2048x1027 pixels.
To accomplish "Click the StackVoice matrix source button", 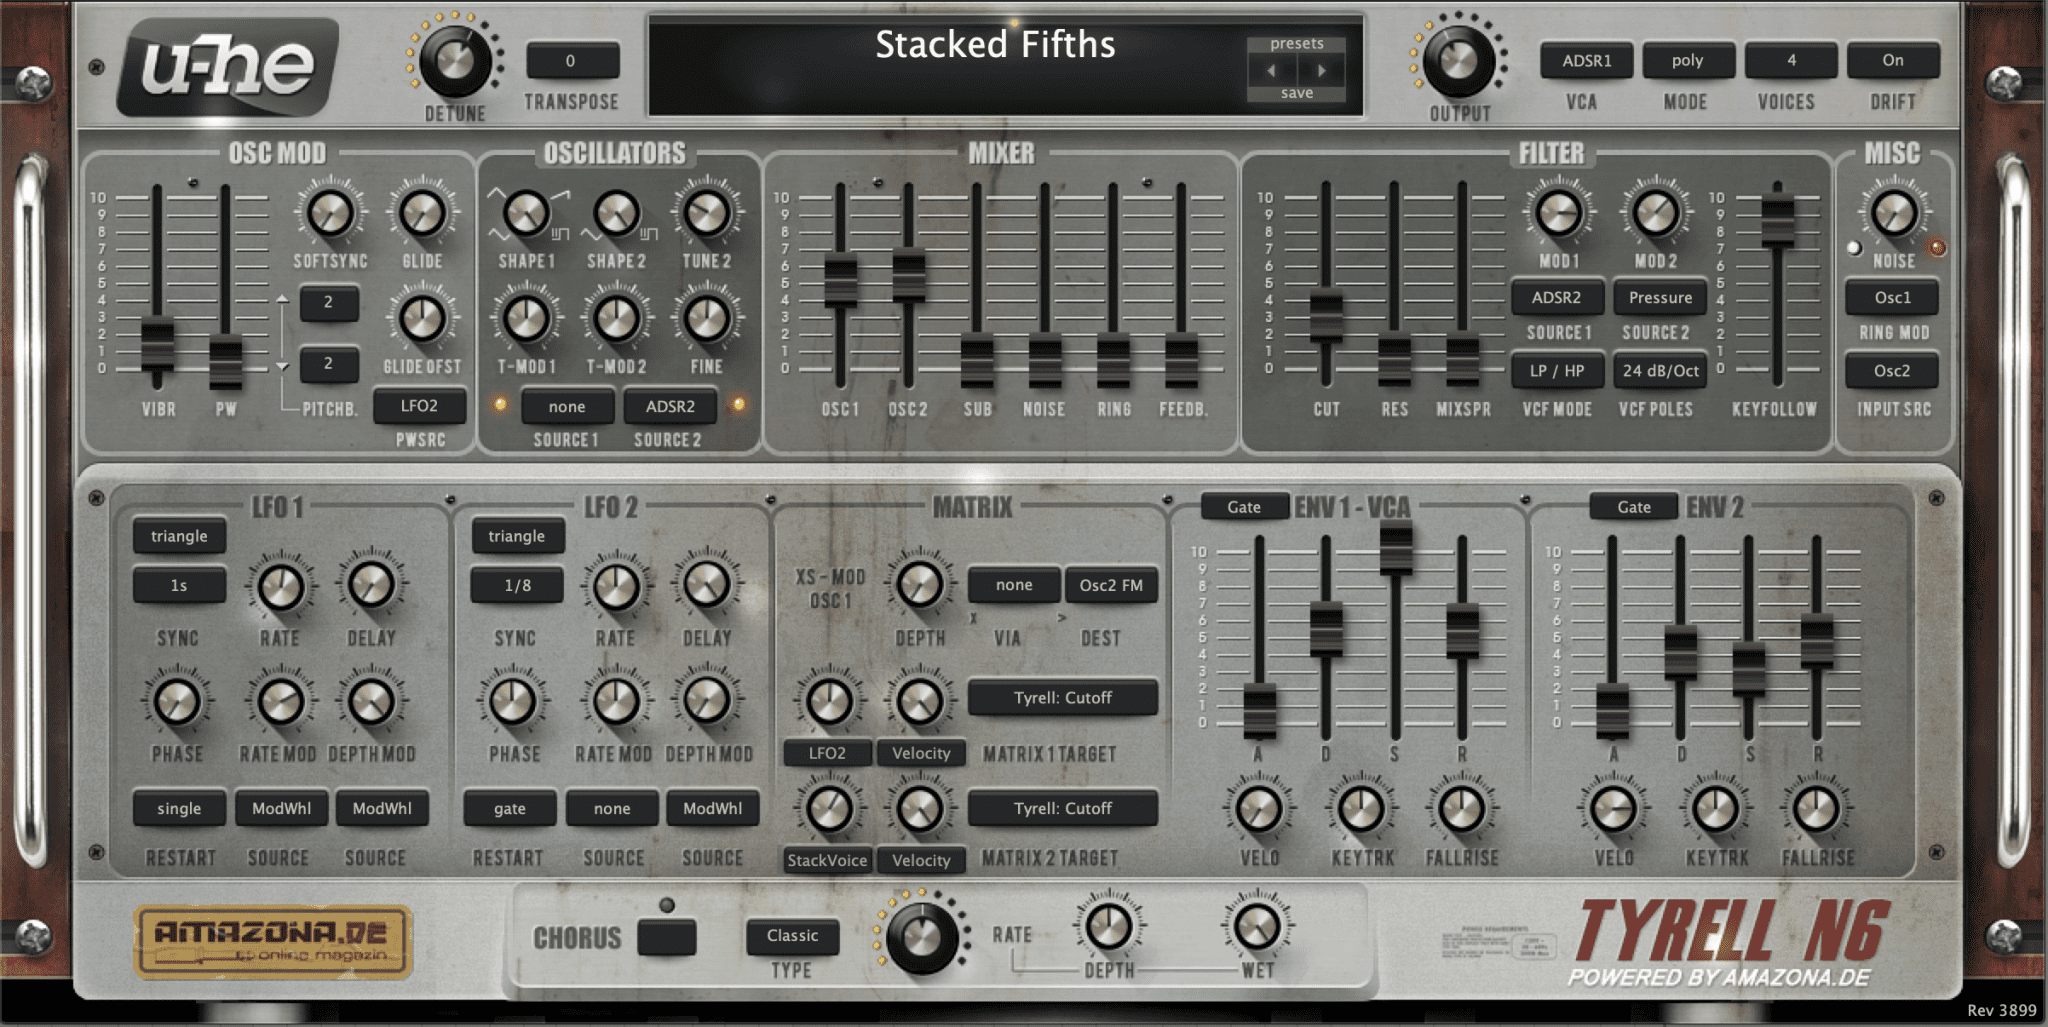I will [x=826, y=860].
